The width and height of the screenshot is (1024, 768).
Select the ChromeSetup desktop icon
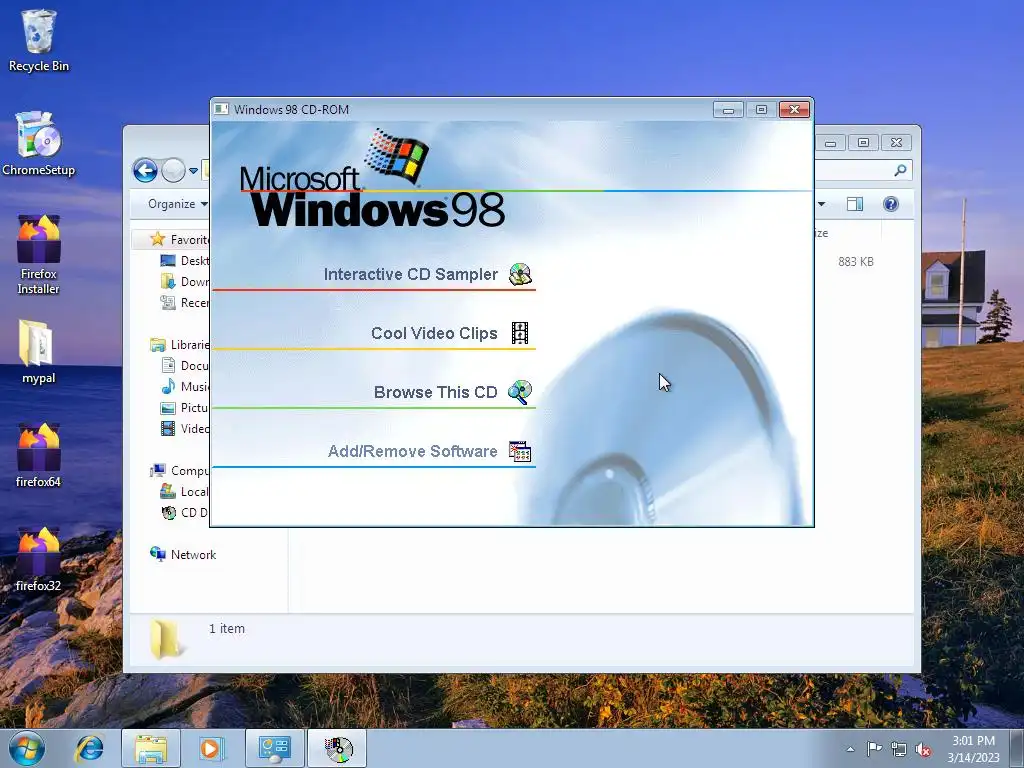pos(39,144)
